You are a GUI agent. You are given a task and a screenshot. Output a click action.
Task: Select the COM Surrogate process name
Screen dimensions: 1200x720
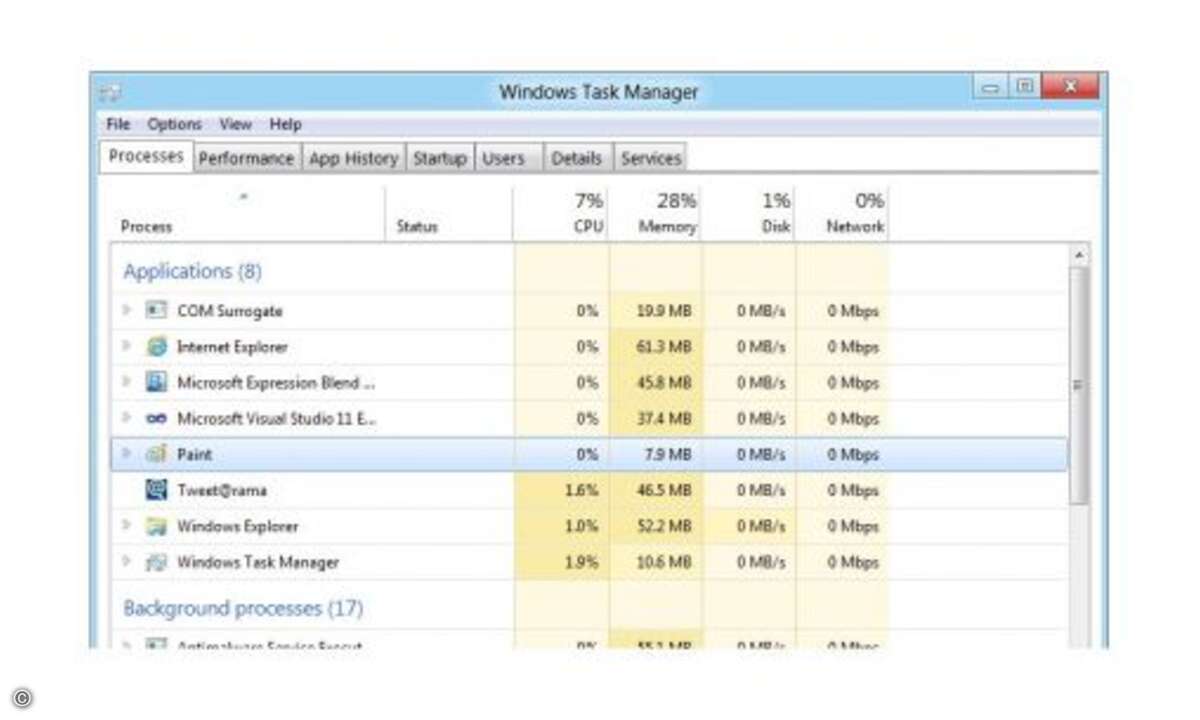pos(230,311)
